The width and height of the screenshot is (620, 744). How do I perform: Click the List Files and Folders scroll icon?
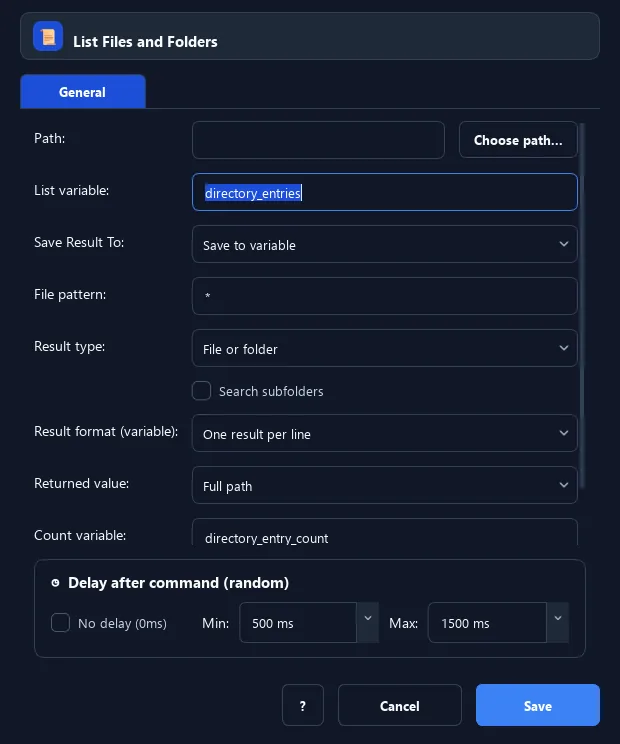48,36
